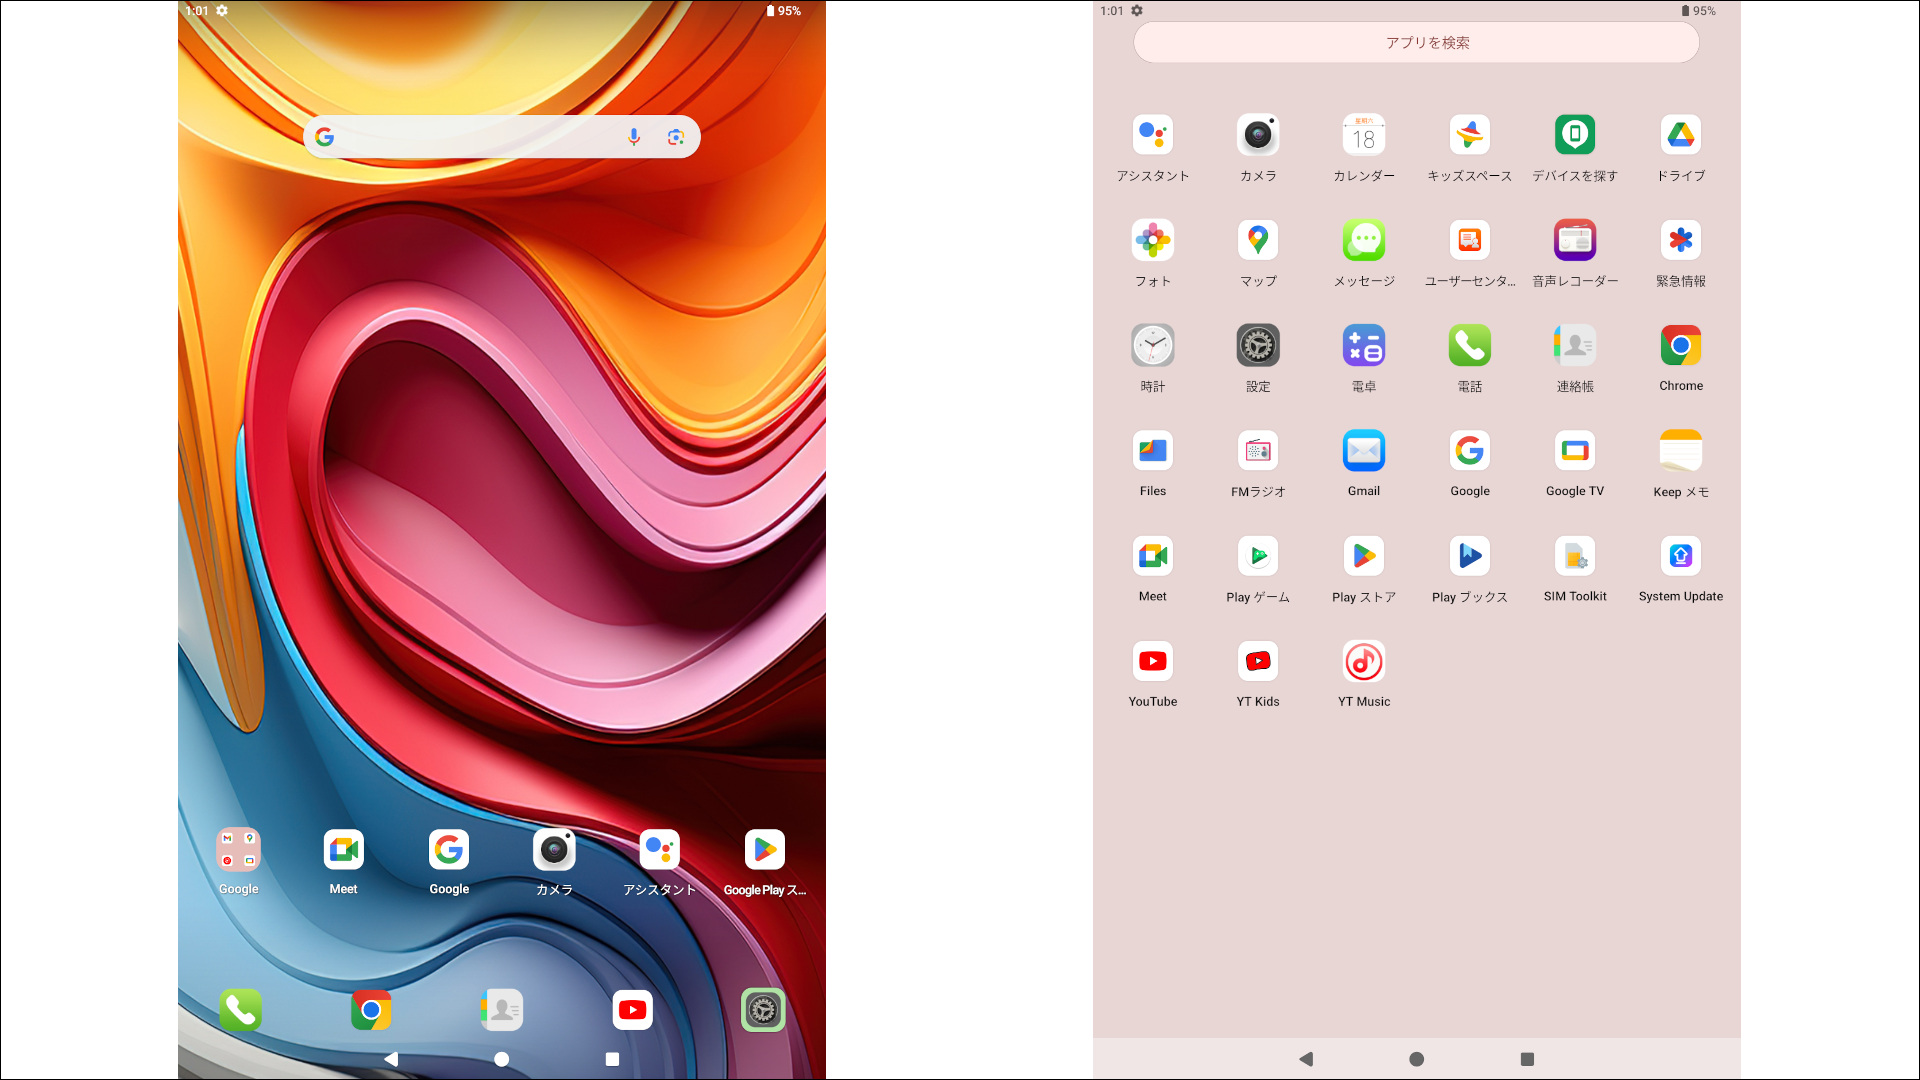Open Settings from the home dock

pyautogui.click(x=763, y=1010)
